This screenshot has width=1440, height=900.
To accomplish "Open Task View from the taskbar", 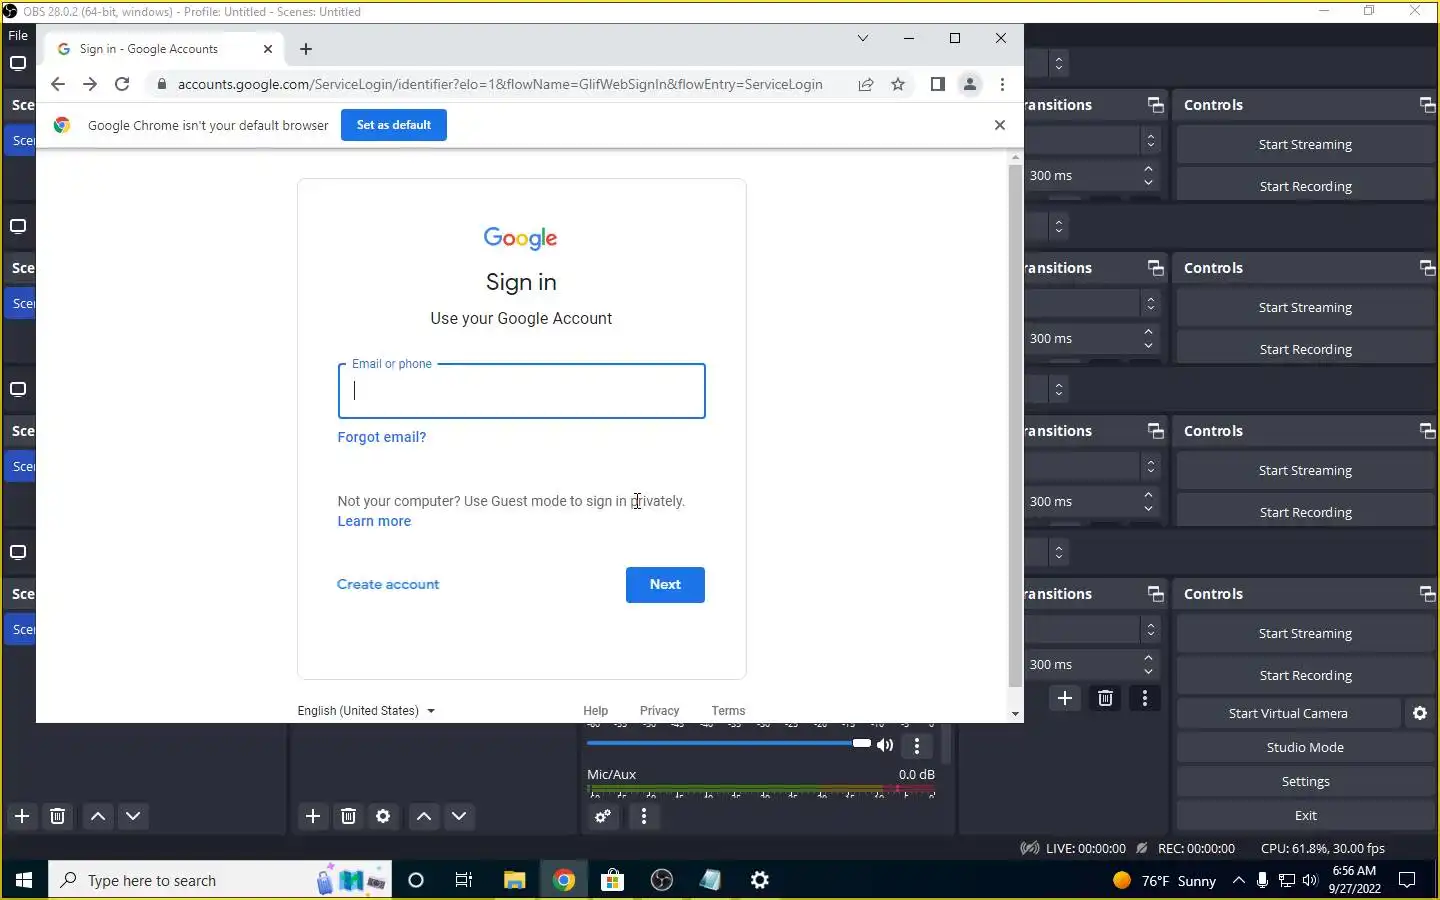I will [x=464, y=880].
